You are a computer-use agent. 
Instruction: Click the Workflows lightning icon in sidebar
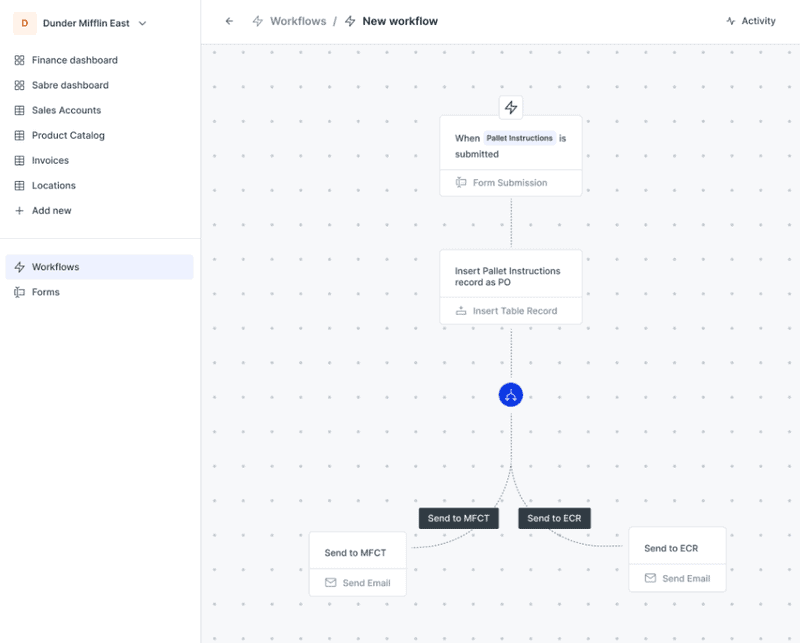[x=19, y=267]
